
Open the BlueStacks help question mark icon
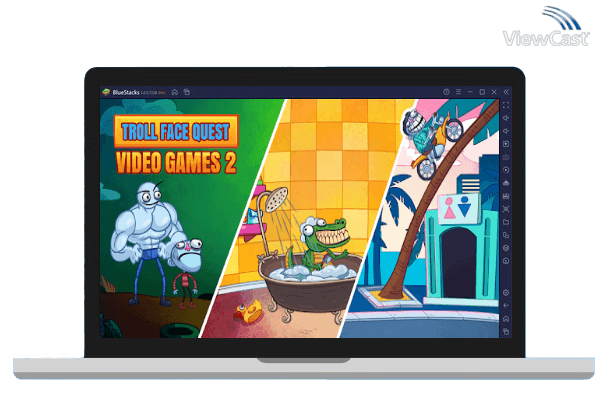click(446, 92)
